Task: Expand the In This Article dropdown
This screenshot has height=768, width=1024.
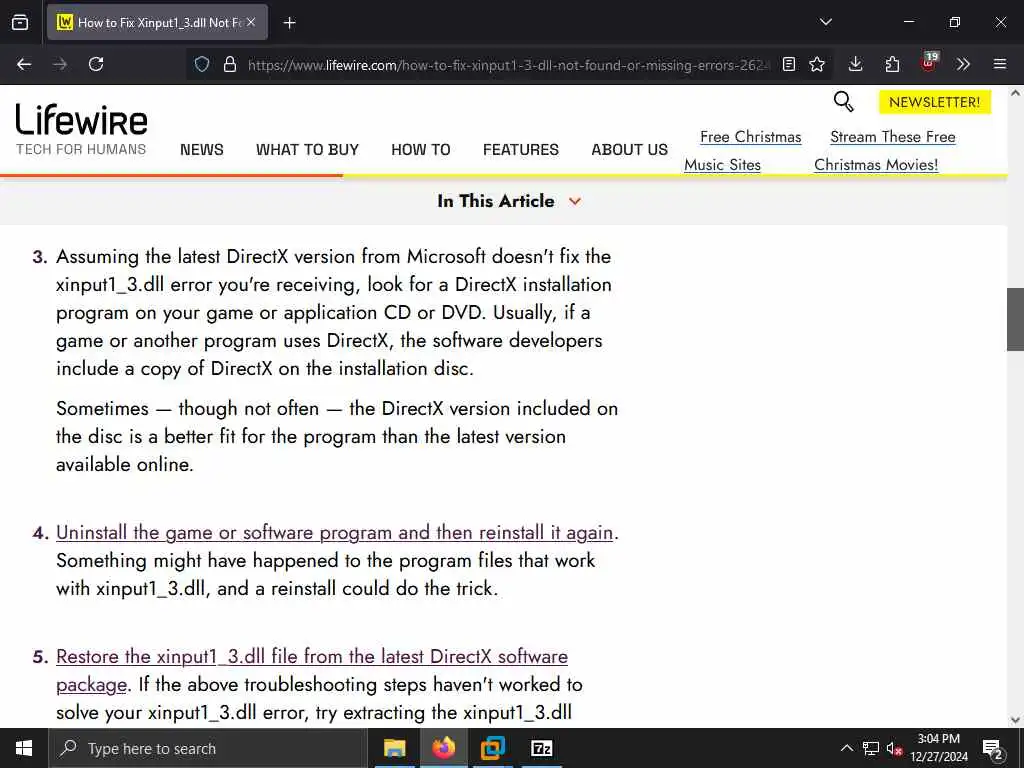Action: coord(509,201)
